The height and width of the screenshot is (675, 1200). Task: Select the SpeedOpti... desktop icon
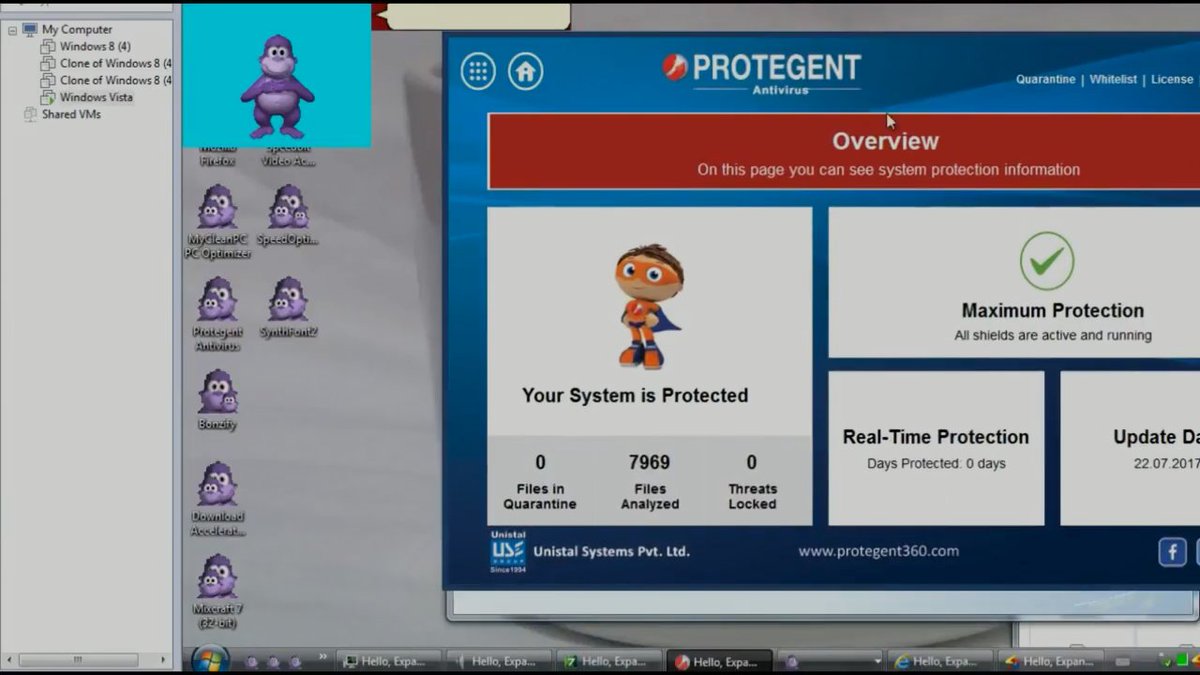pos(288,215)
